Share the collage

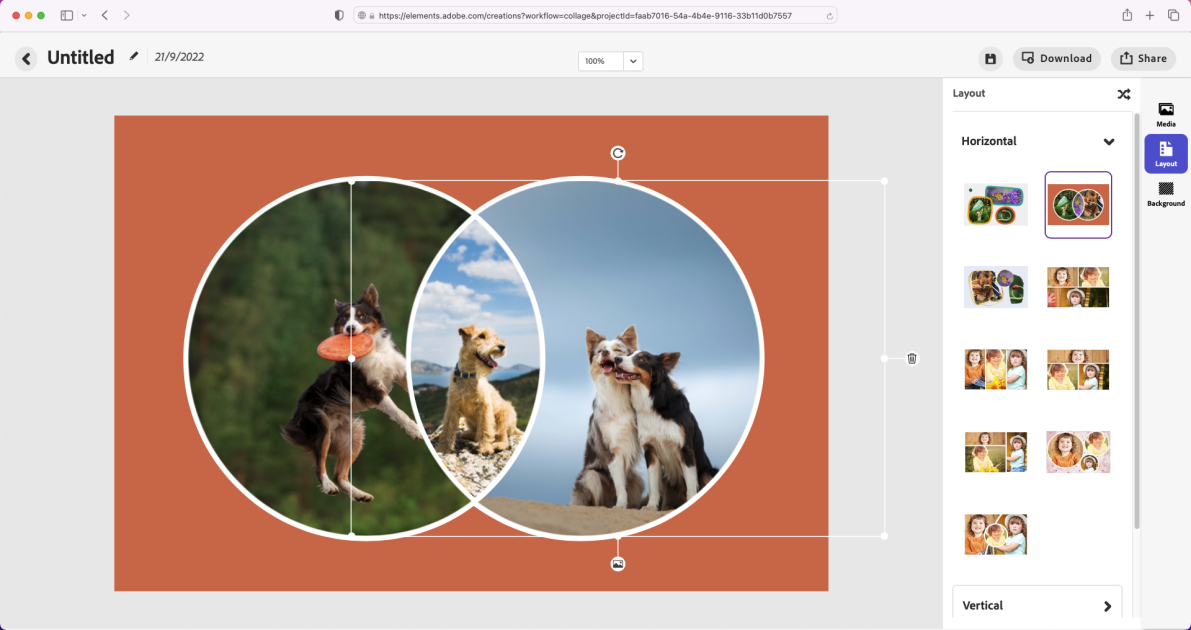tap(1142, 58)
